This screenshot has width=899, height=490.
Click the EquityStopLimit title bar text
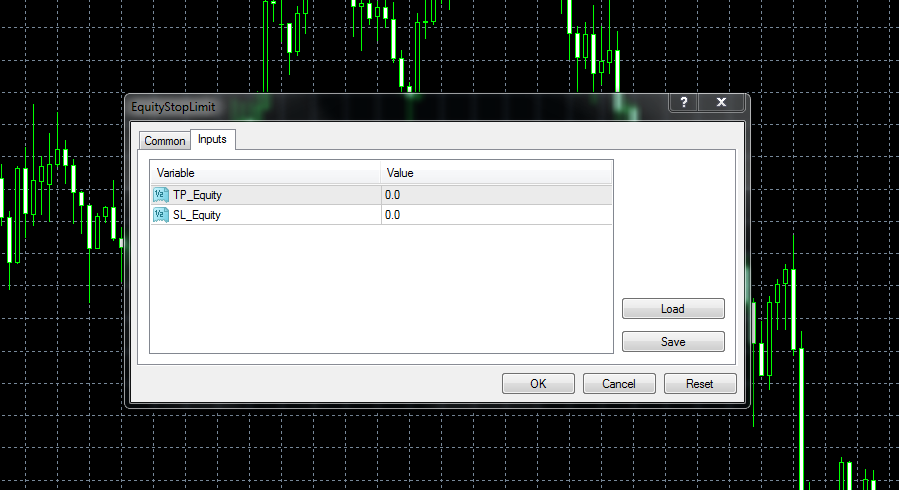point(173,107)
